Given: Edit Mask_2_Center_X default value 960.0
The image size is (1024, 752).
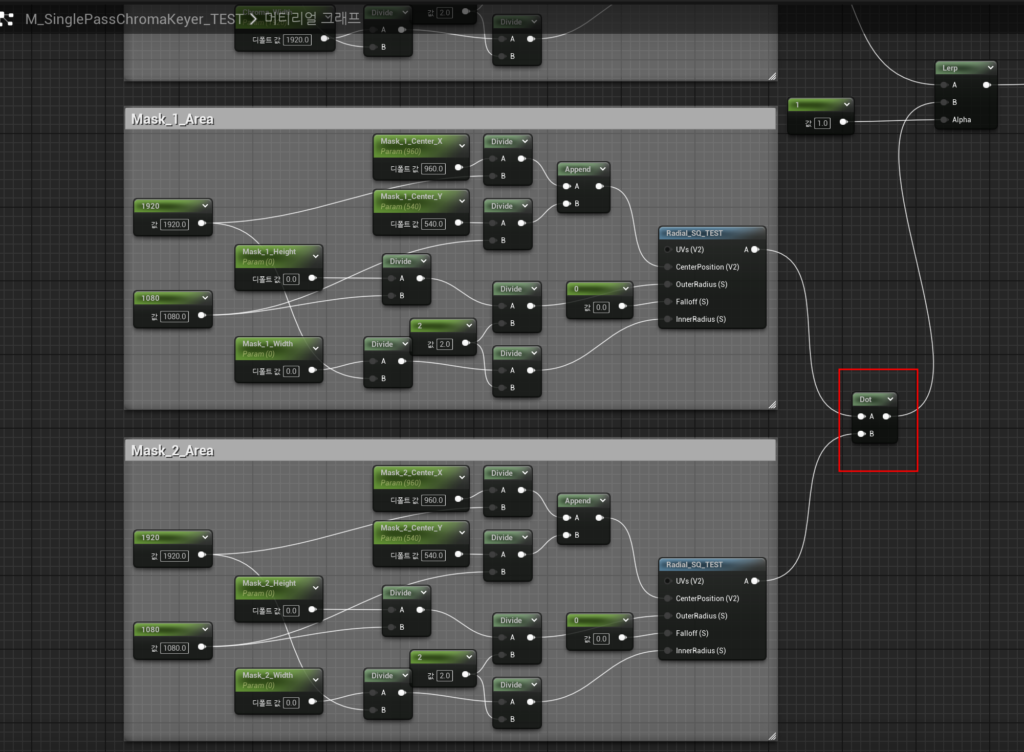Looking at the screenshot, I should click(x=434, y=500).
